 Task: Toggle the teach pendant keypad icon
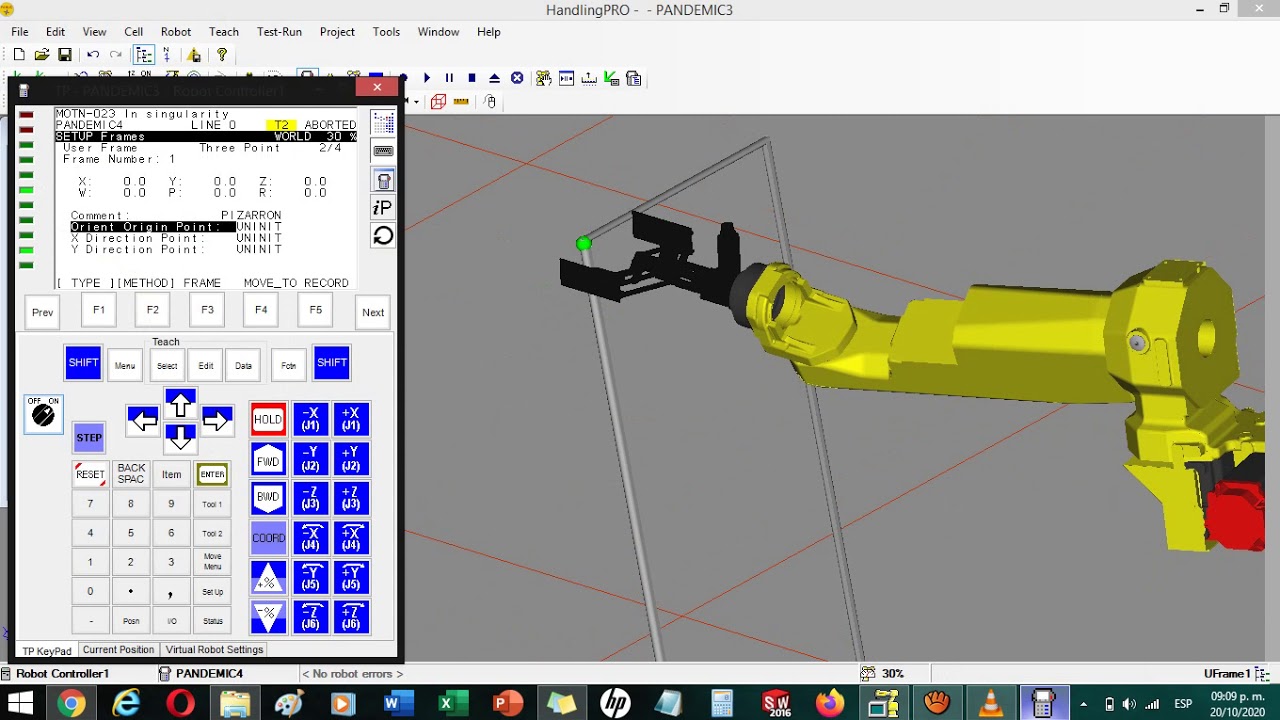click(x=383, y=180)
